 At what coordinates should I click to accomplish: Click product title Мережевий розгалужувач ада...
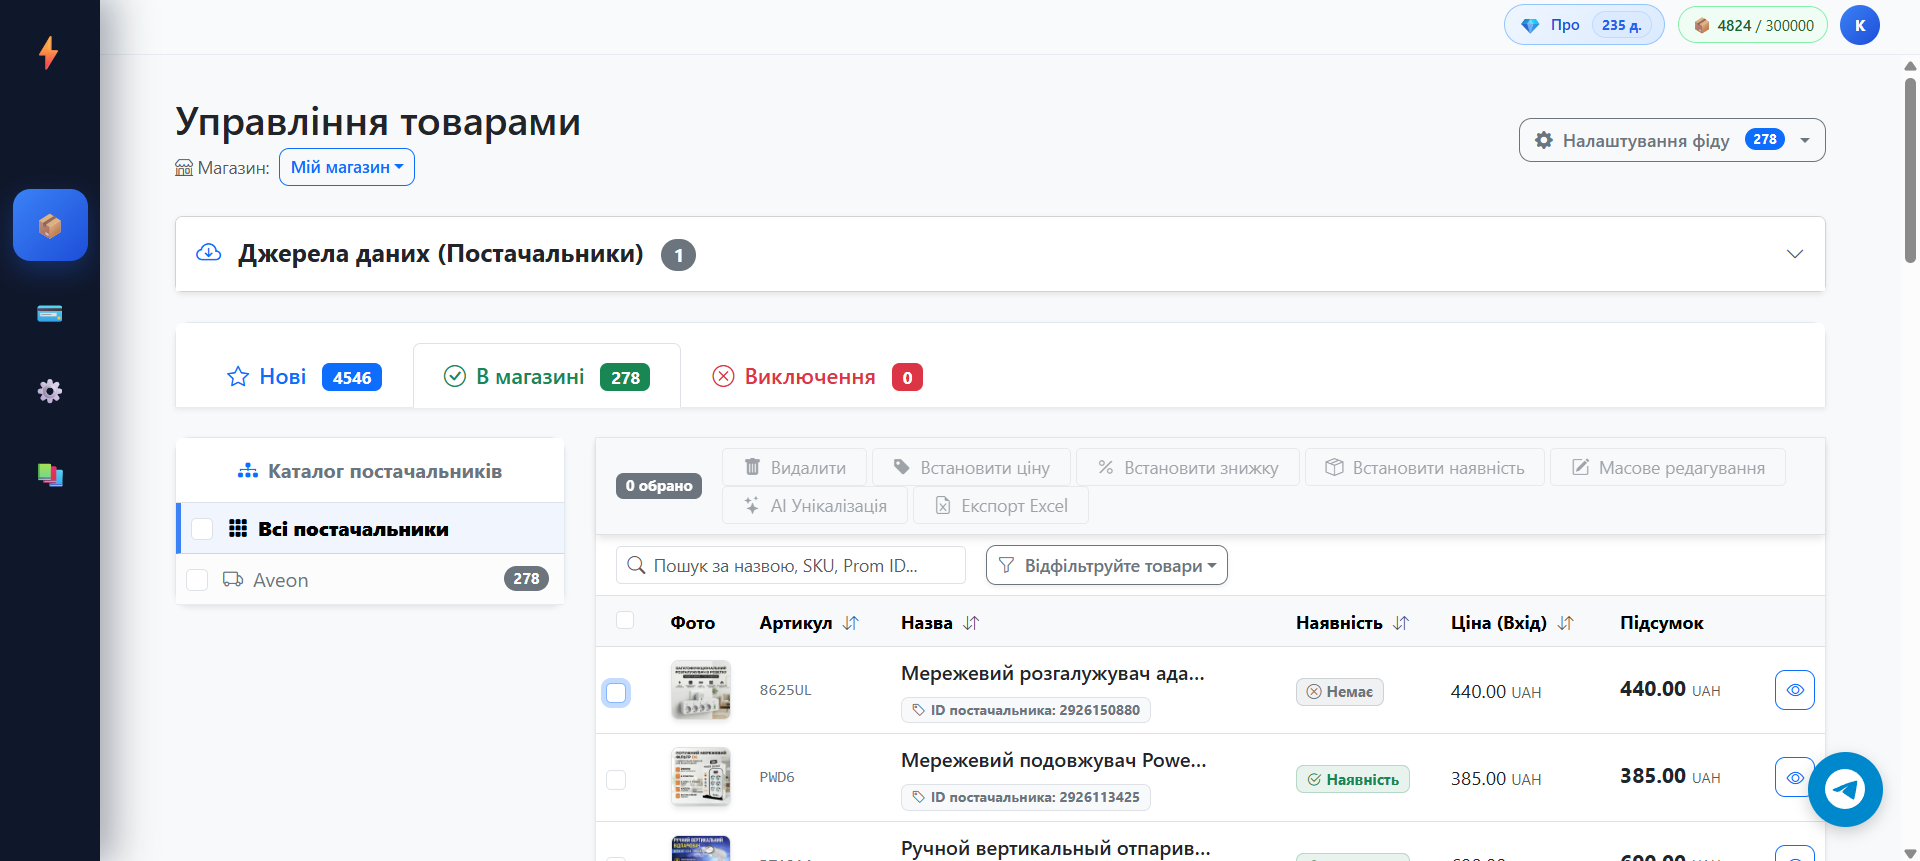click(1052, 673)
